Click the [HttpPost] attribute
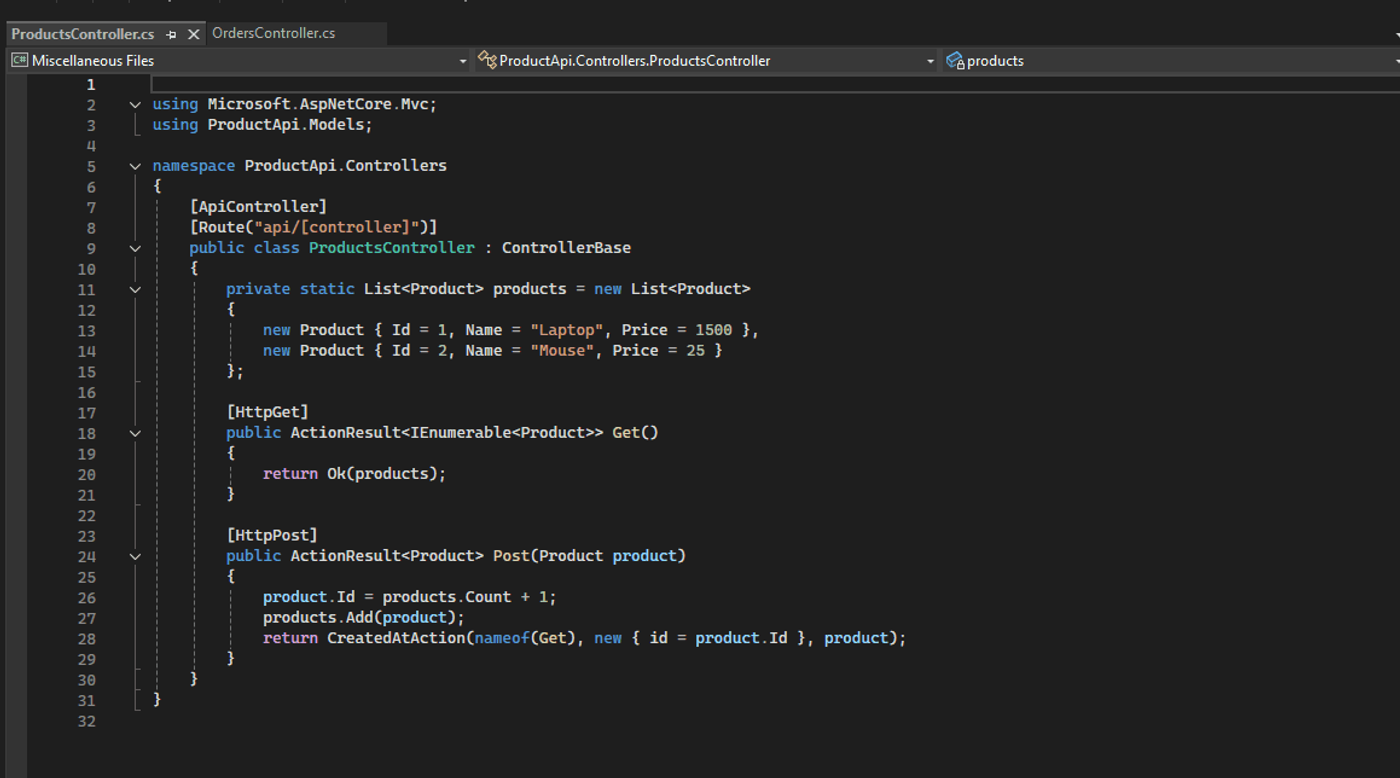 coord(272,535)
